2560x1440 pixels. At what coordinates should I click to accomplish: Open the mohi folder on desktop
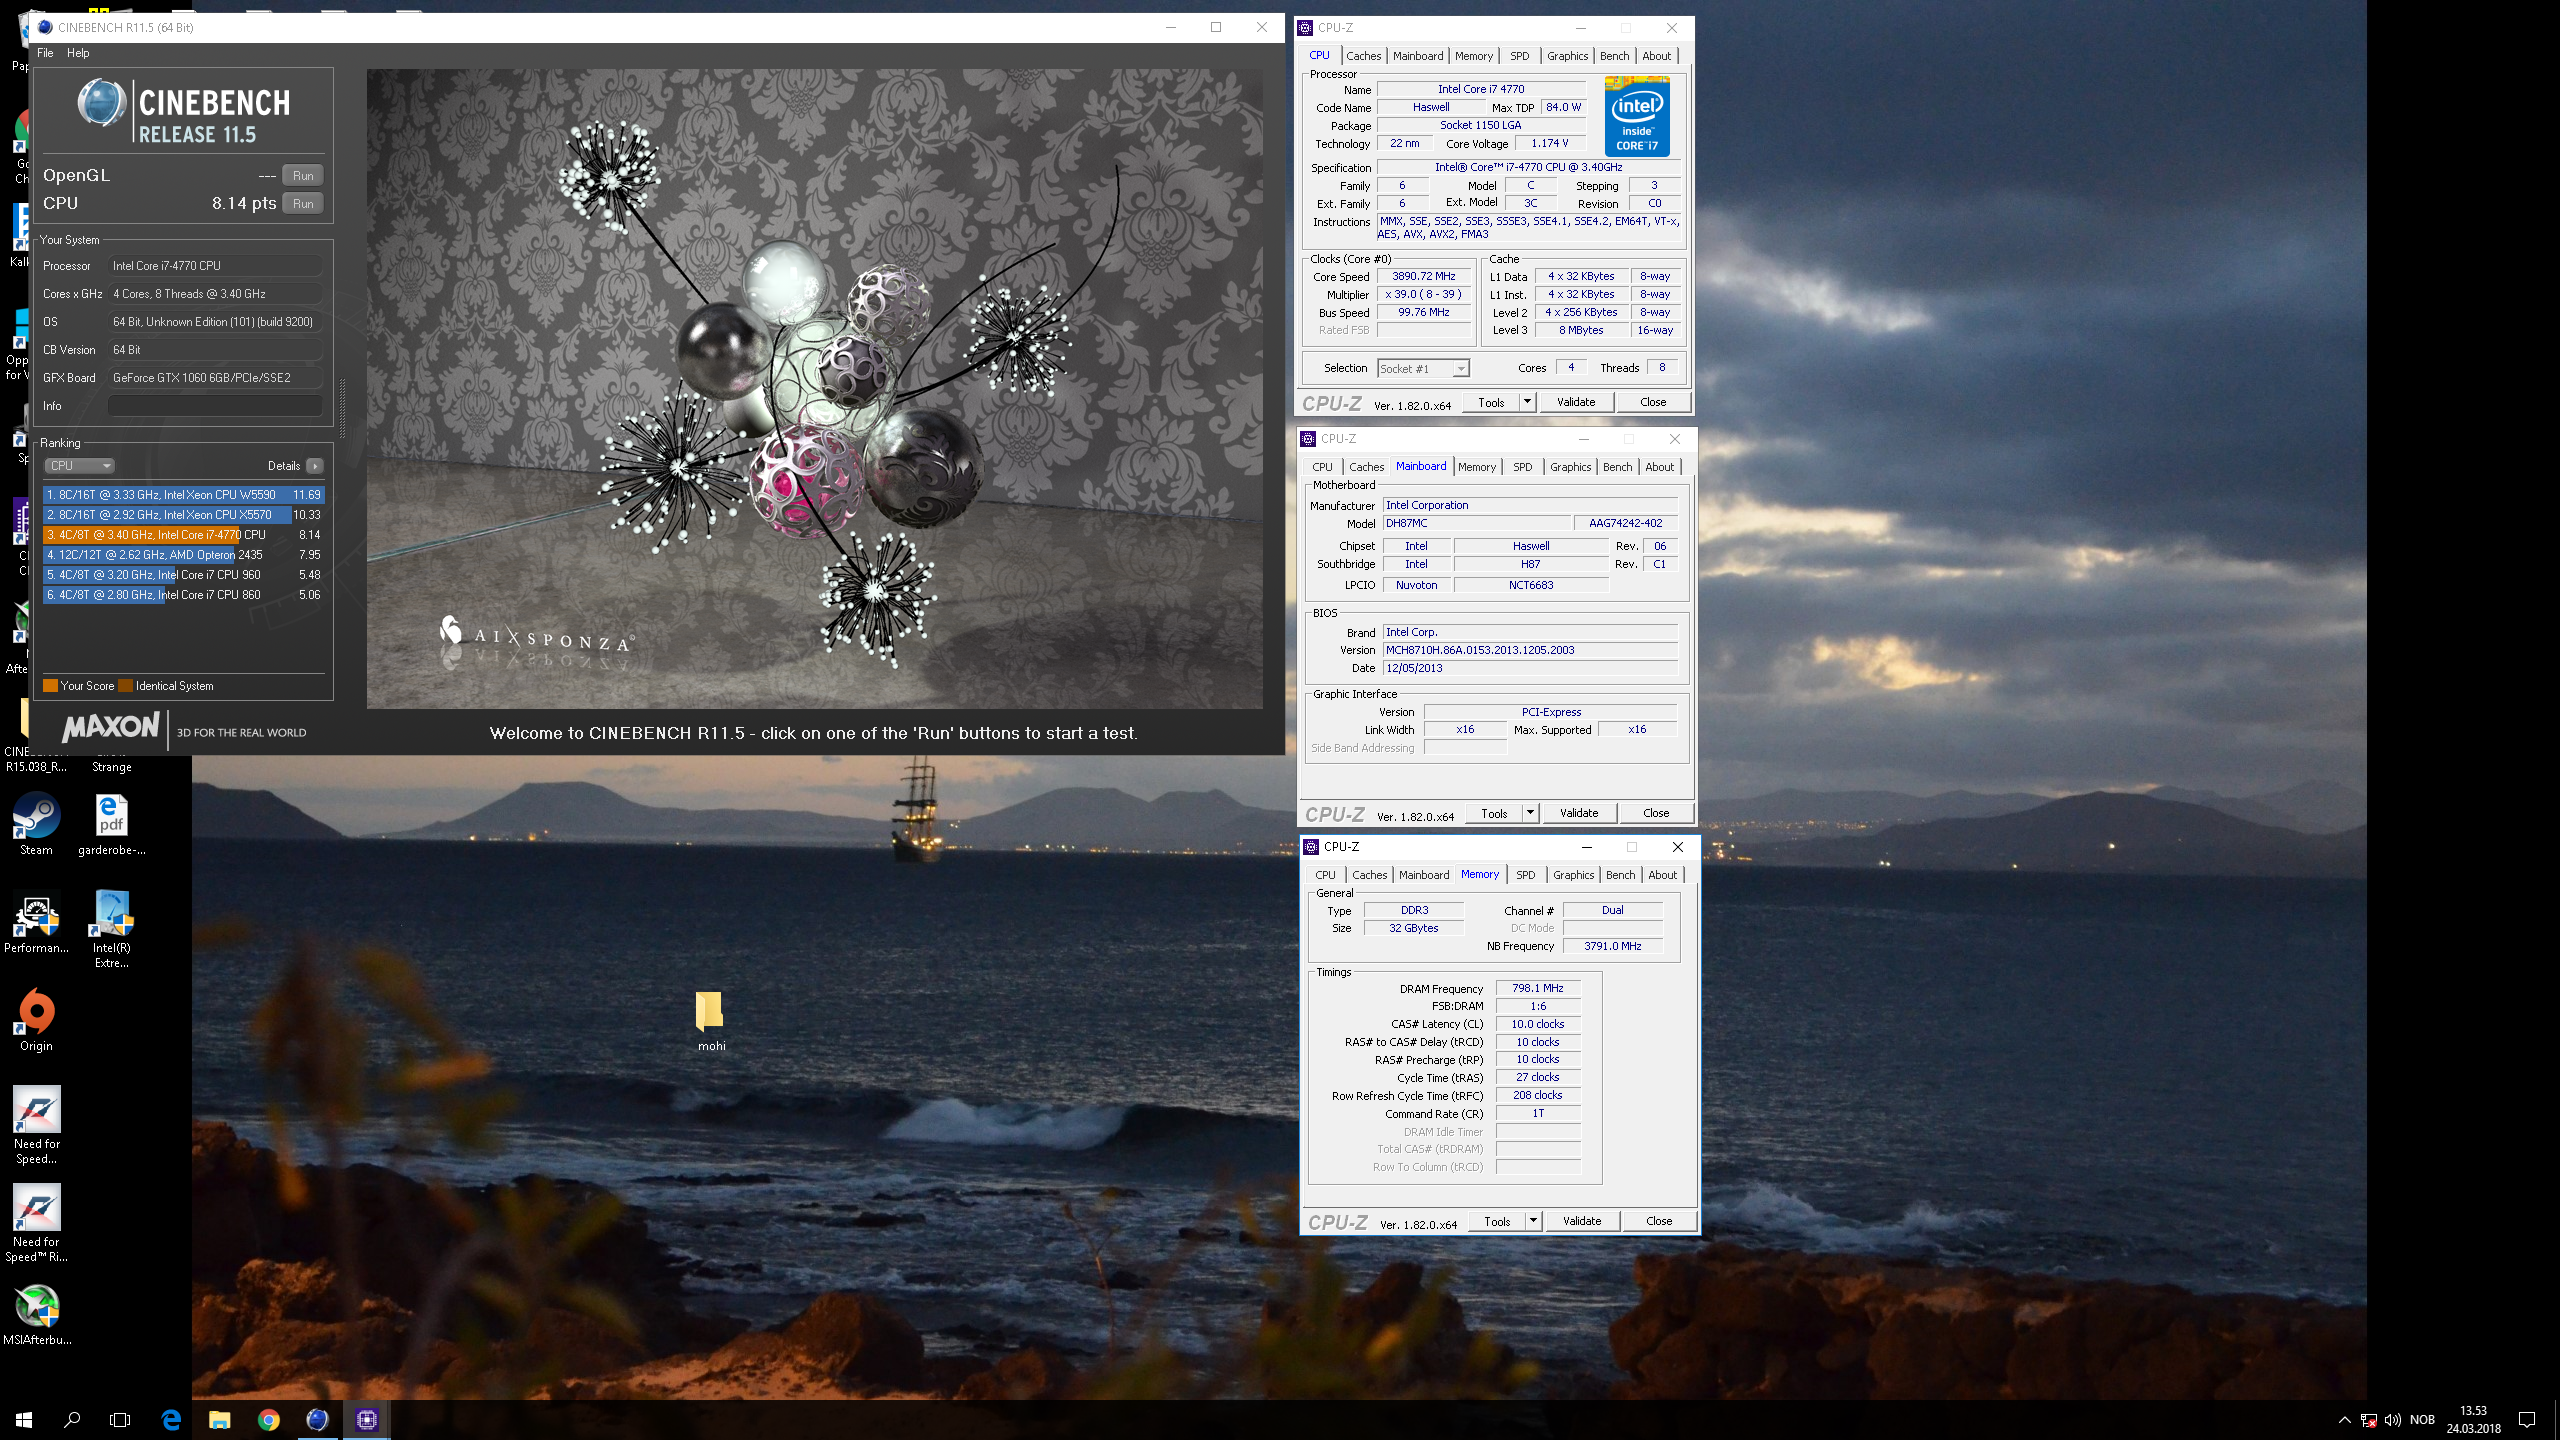click(711, 1020)
